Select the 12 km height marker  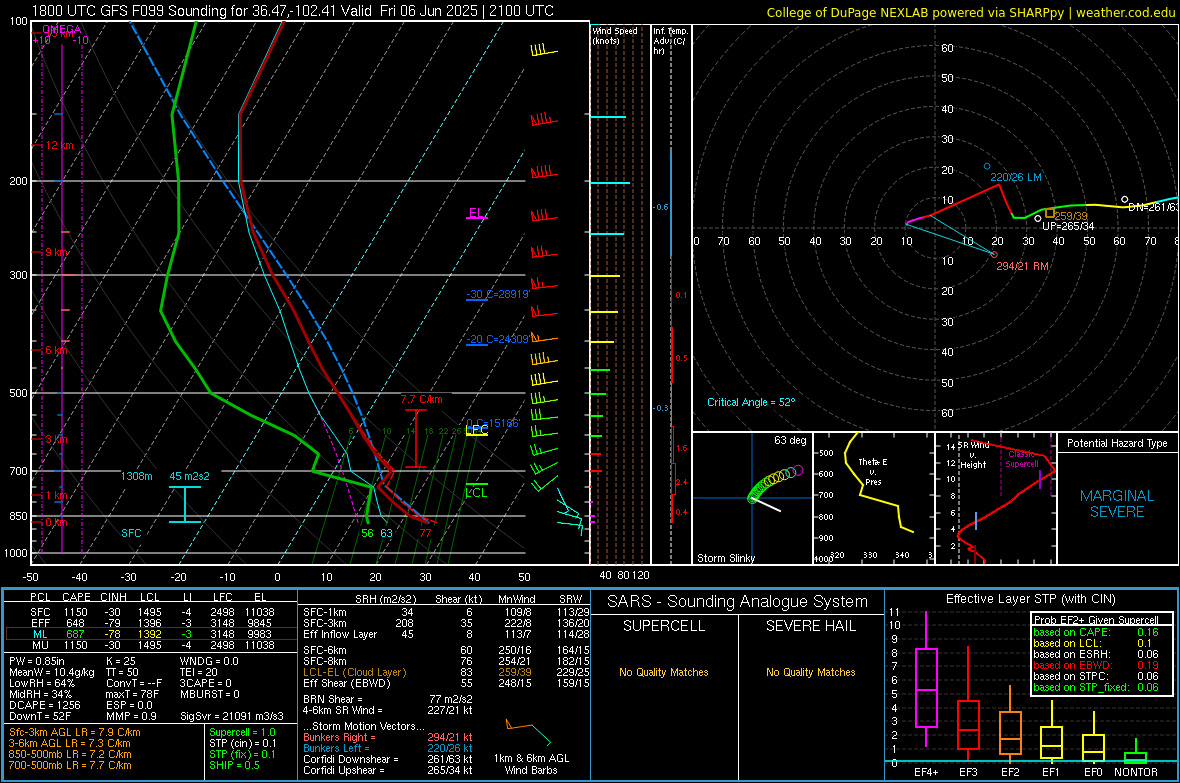[x=59, y=145]
